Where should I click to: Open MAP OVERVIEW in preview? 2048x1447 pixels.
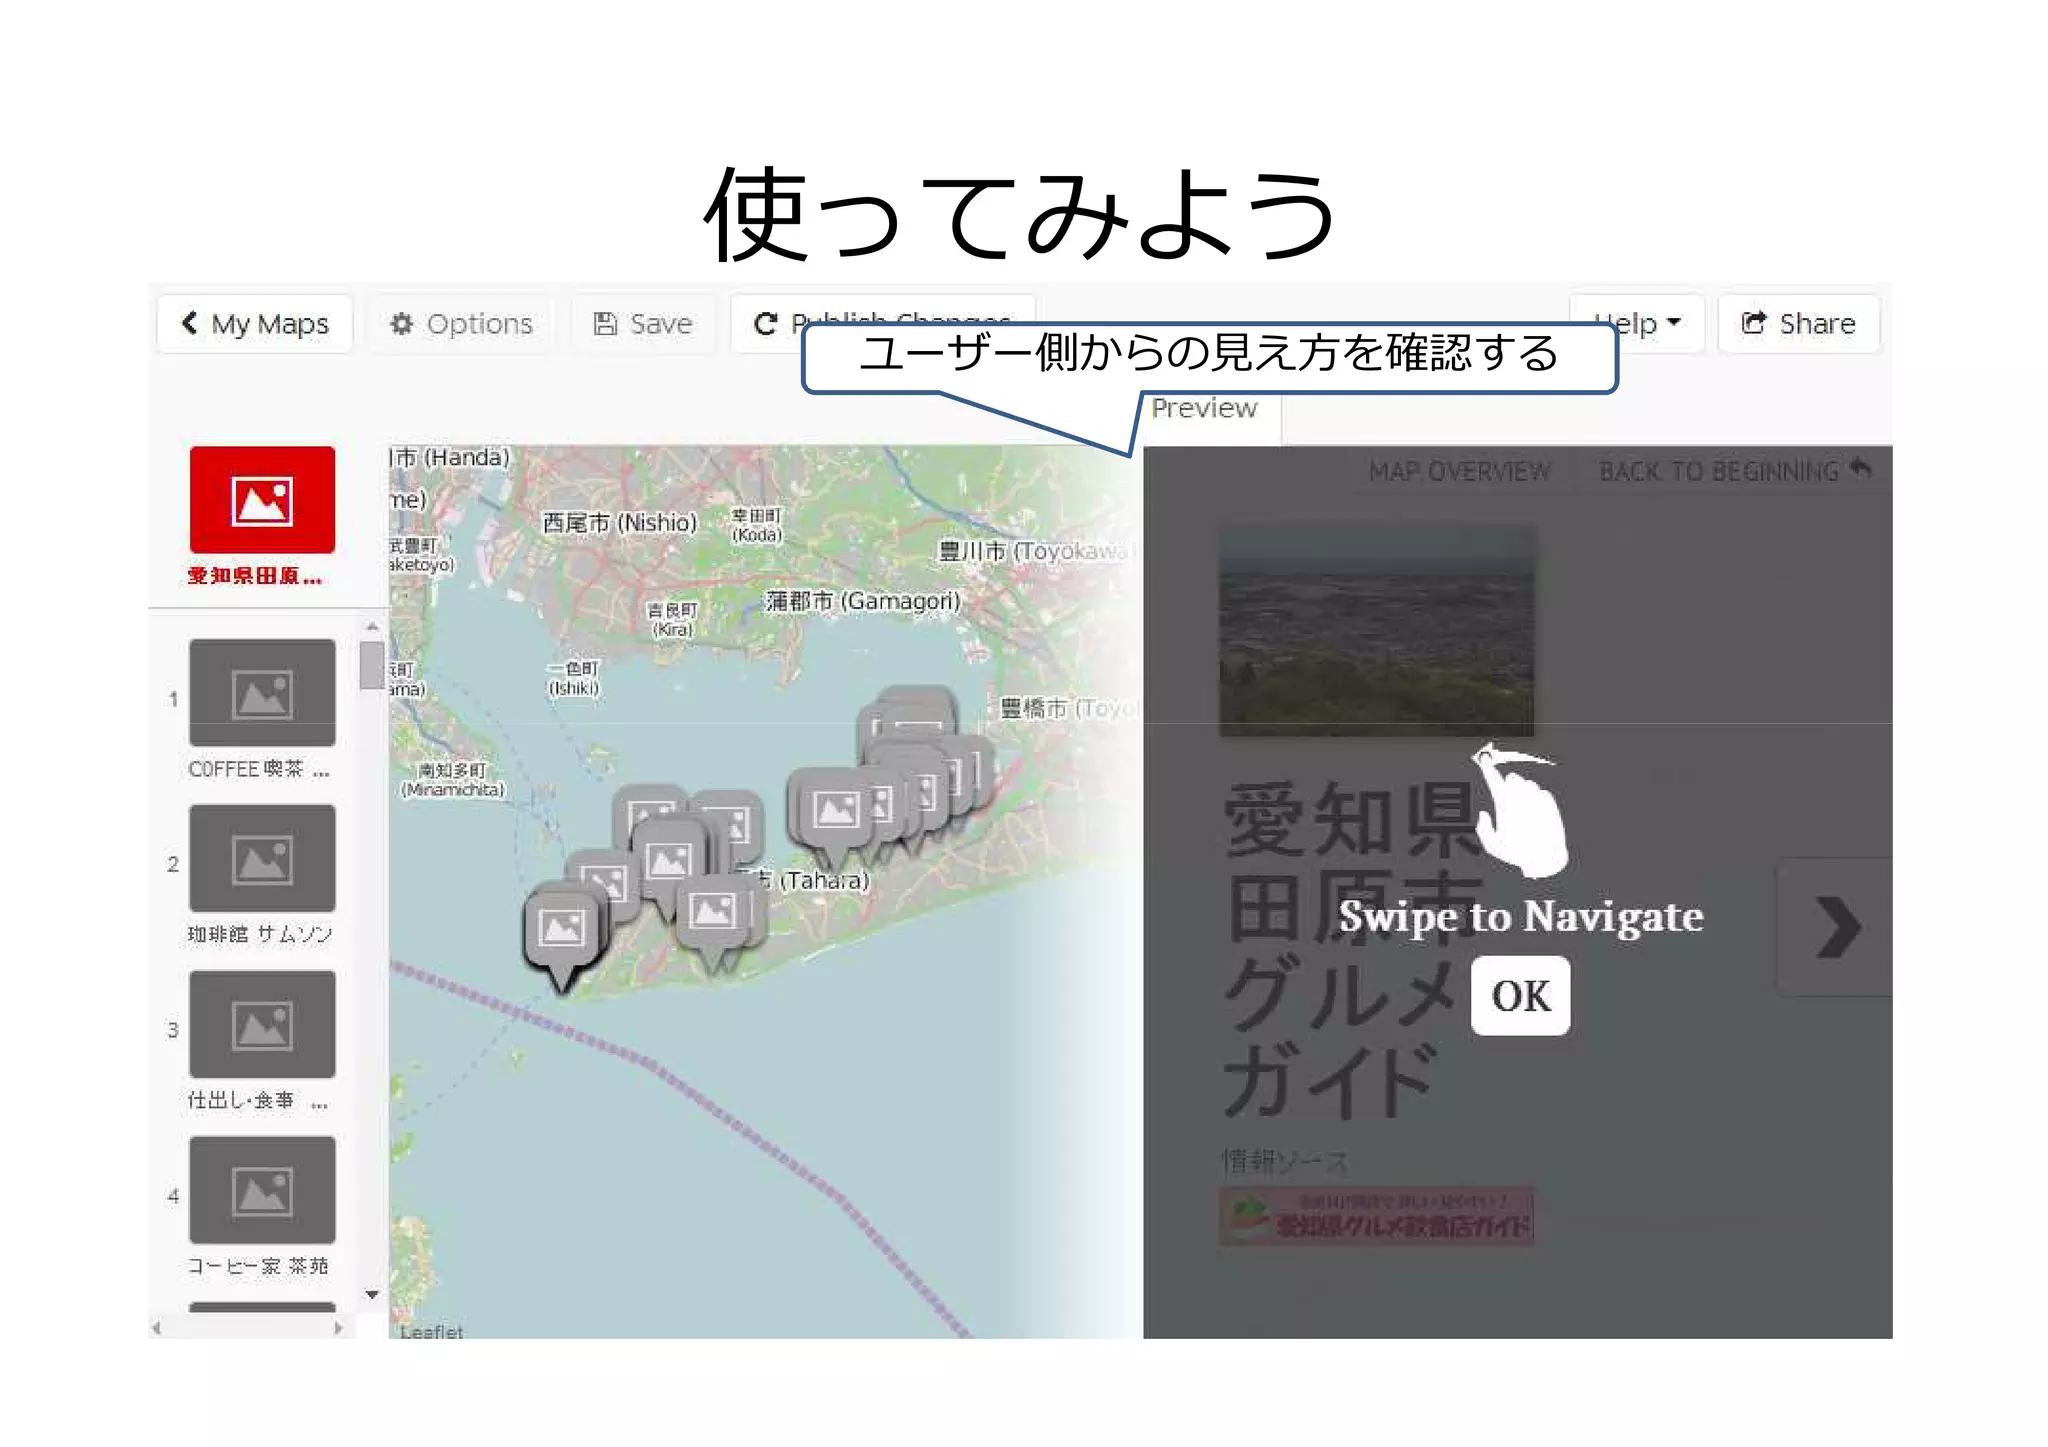pyautogui.click(x=1459, y=471)
